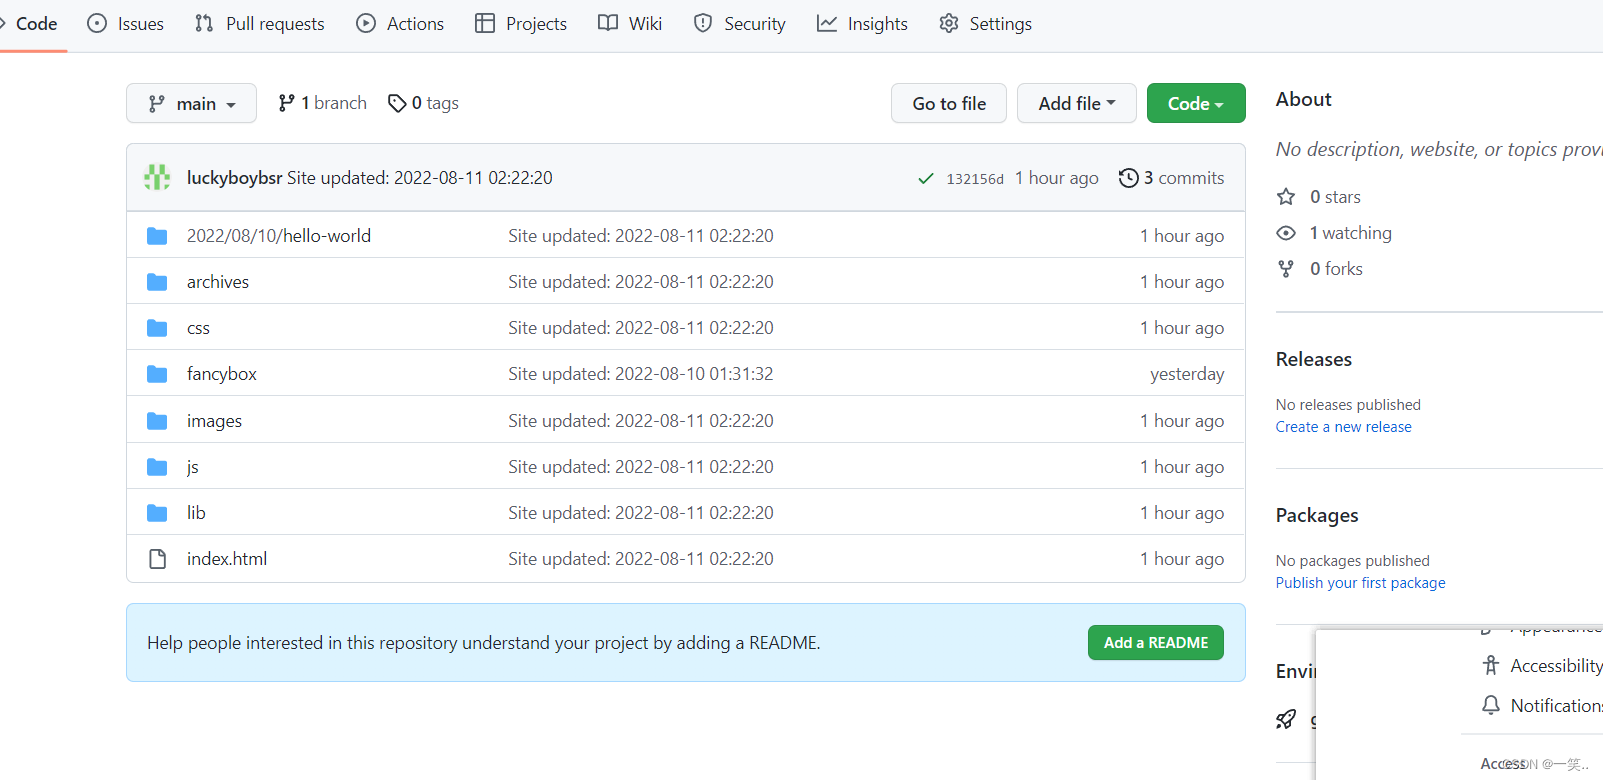This screenshot has height=780, width=1603.
Task: Open the Pull requests tab
Action: 260,24
